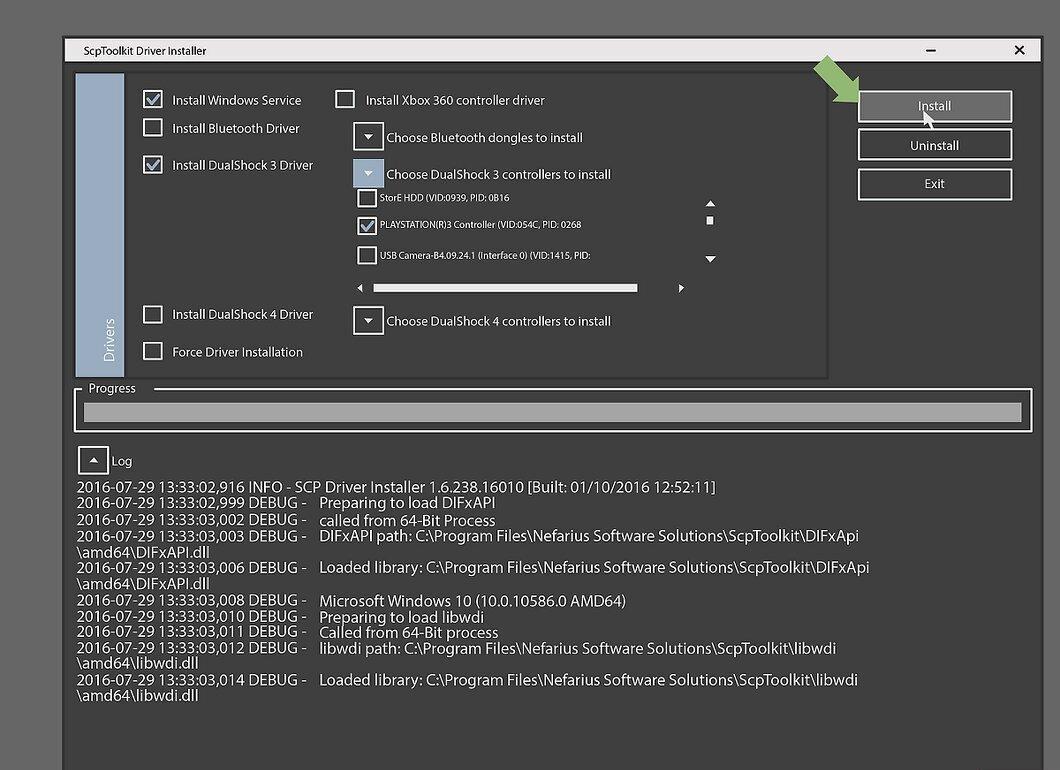1060x770 pixels.
Task: Uncheck Install Windows Service
Action: click(153, 99)
